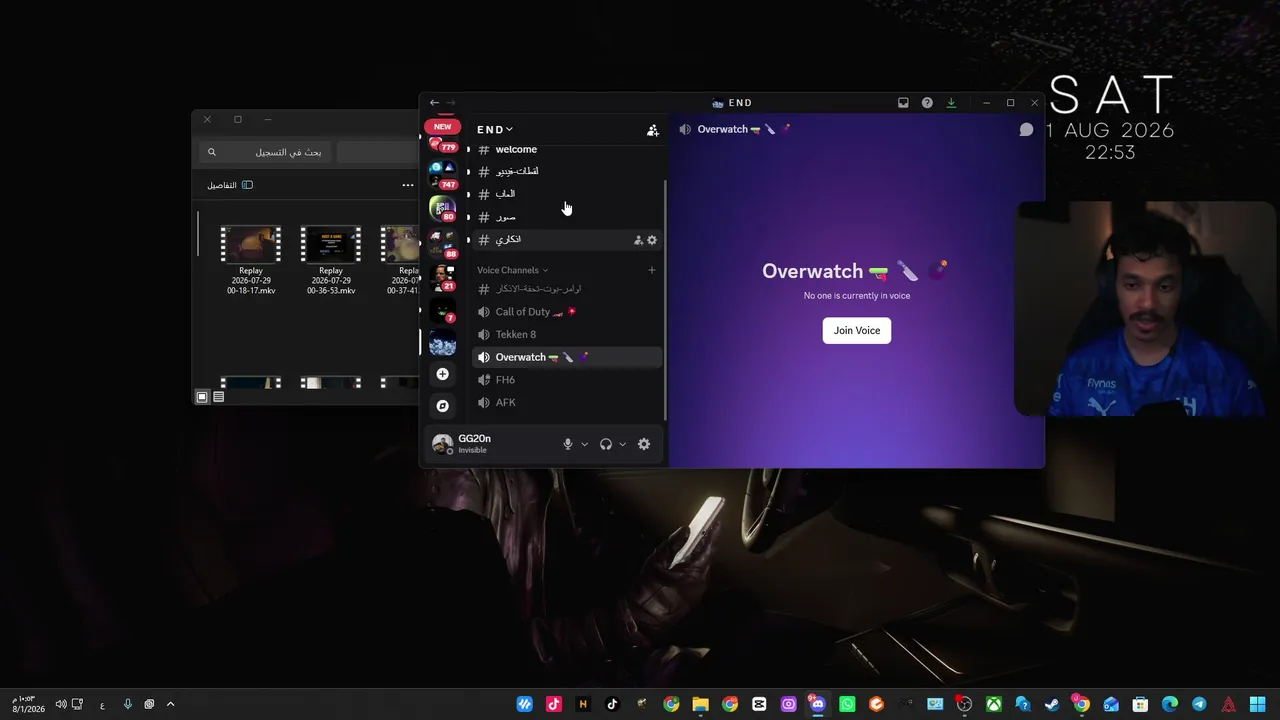The image size is (1280, 720).
Task: Open WhatsApp from the taskbar
Action: [847, 704]
